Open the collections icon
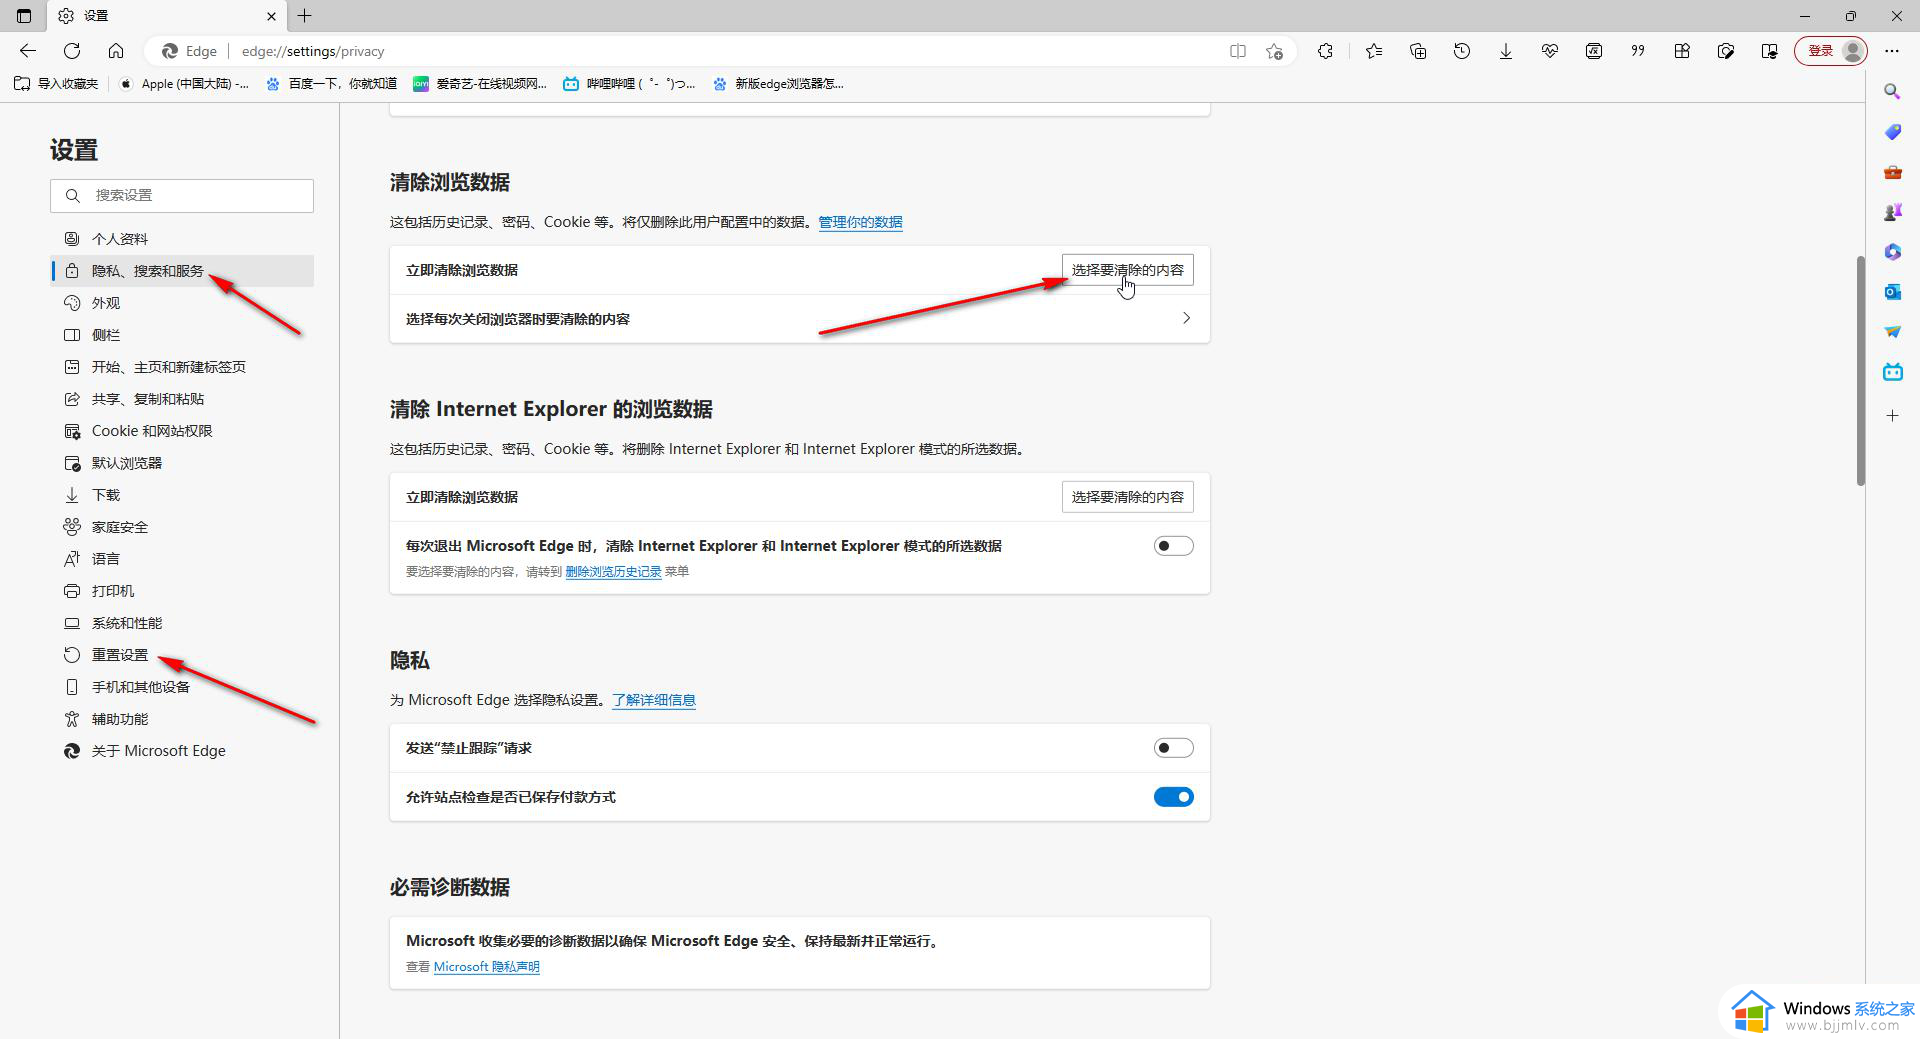 tap(1418, 51)
